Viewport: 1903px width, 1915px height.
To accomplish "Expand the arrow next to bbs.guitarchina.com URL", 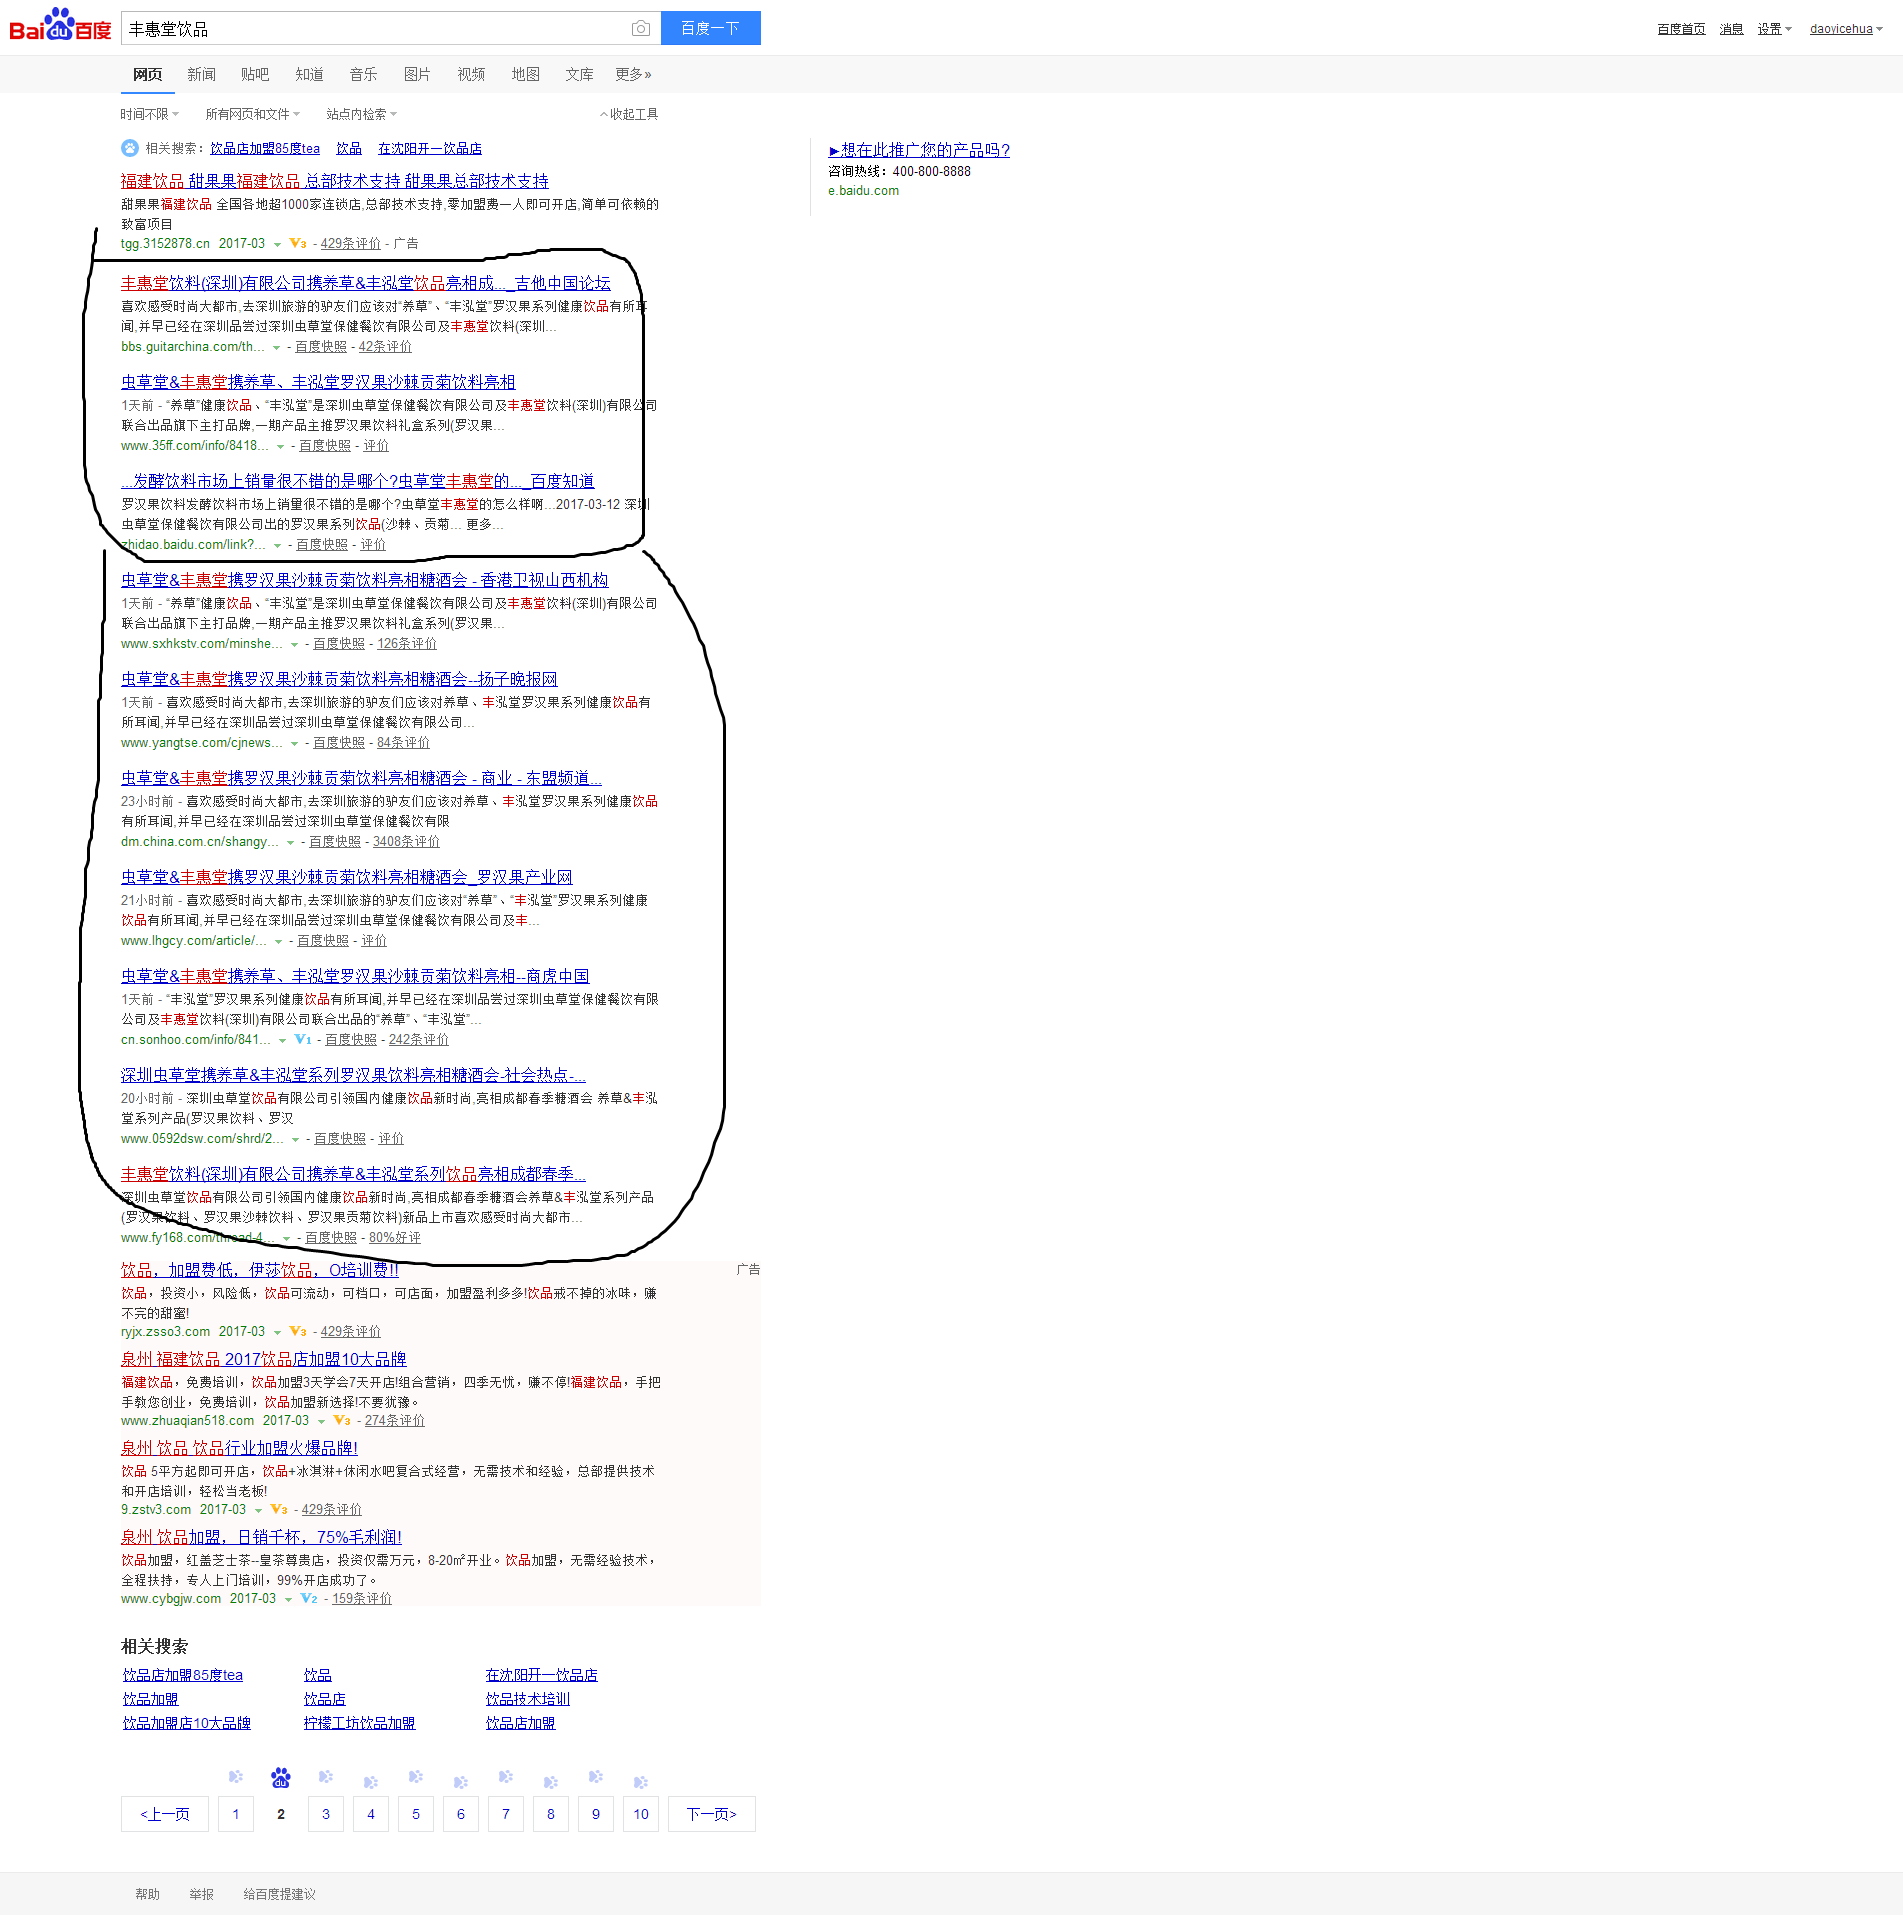I will click(277, 348).
